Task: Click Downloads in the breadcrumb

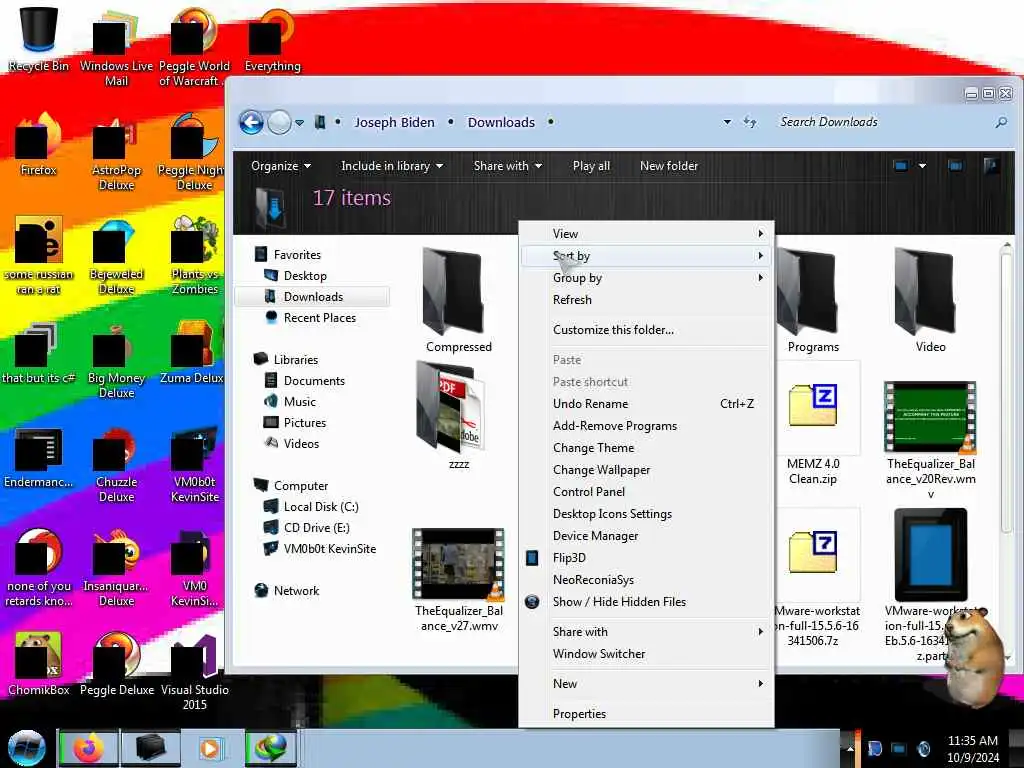Action: pyautogui.click(x=501, y=122)
